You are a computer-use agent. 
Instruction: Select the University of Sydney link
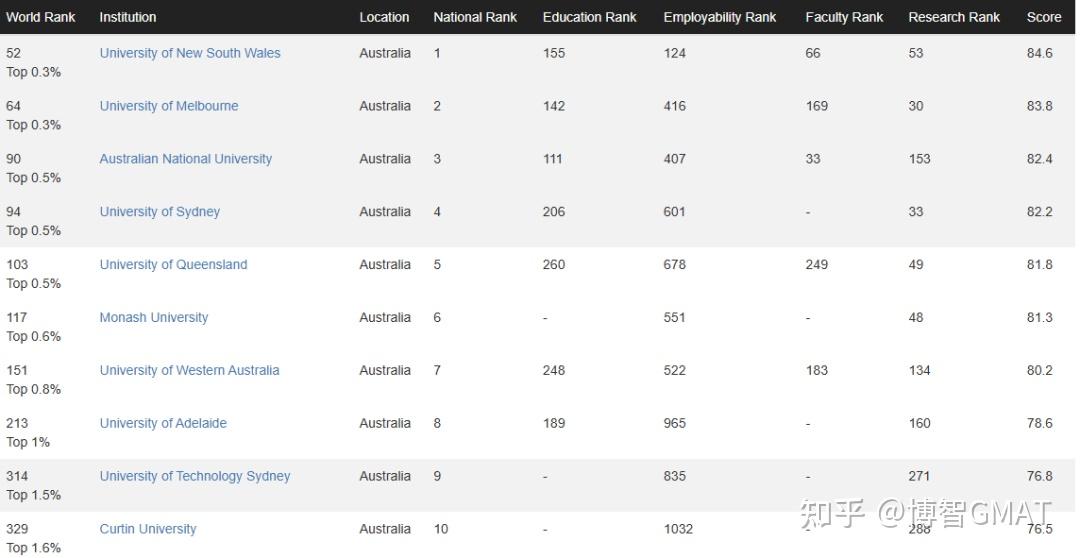(159, 212)
